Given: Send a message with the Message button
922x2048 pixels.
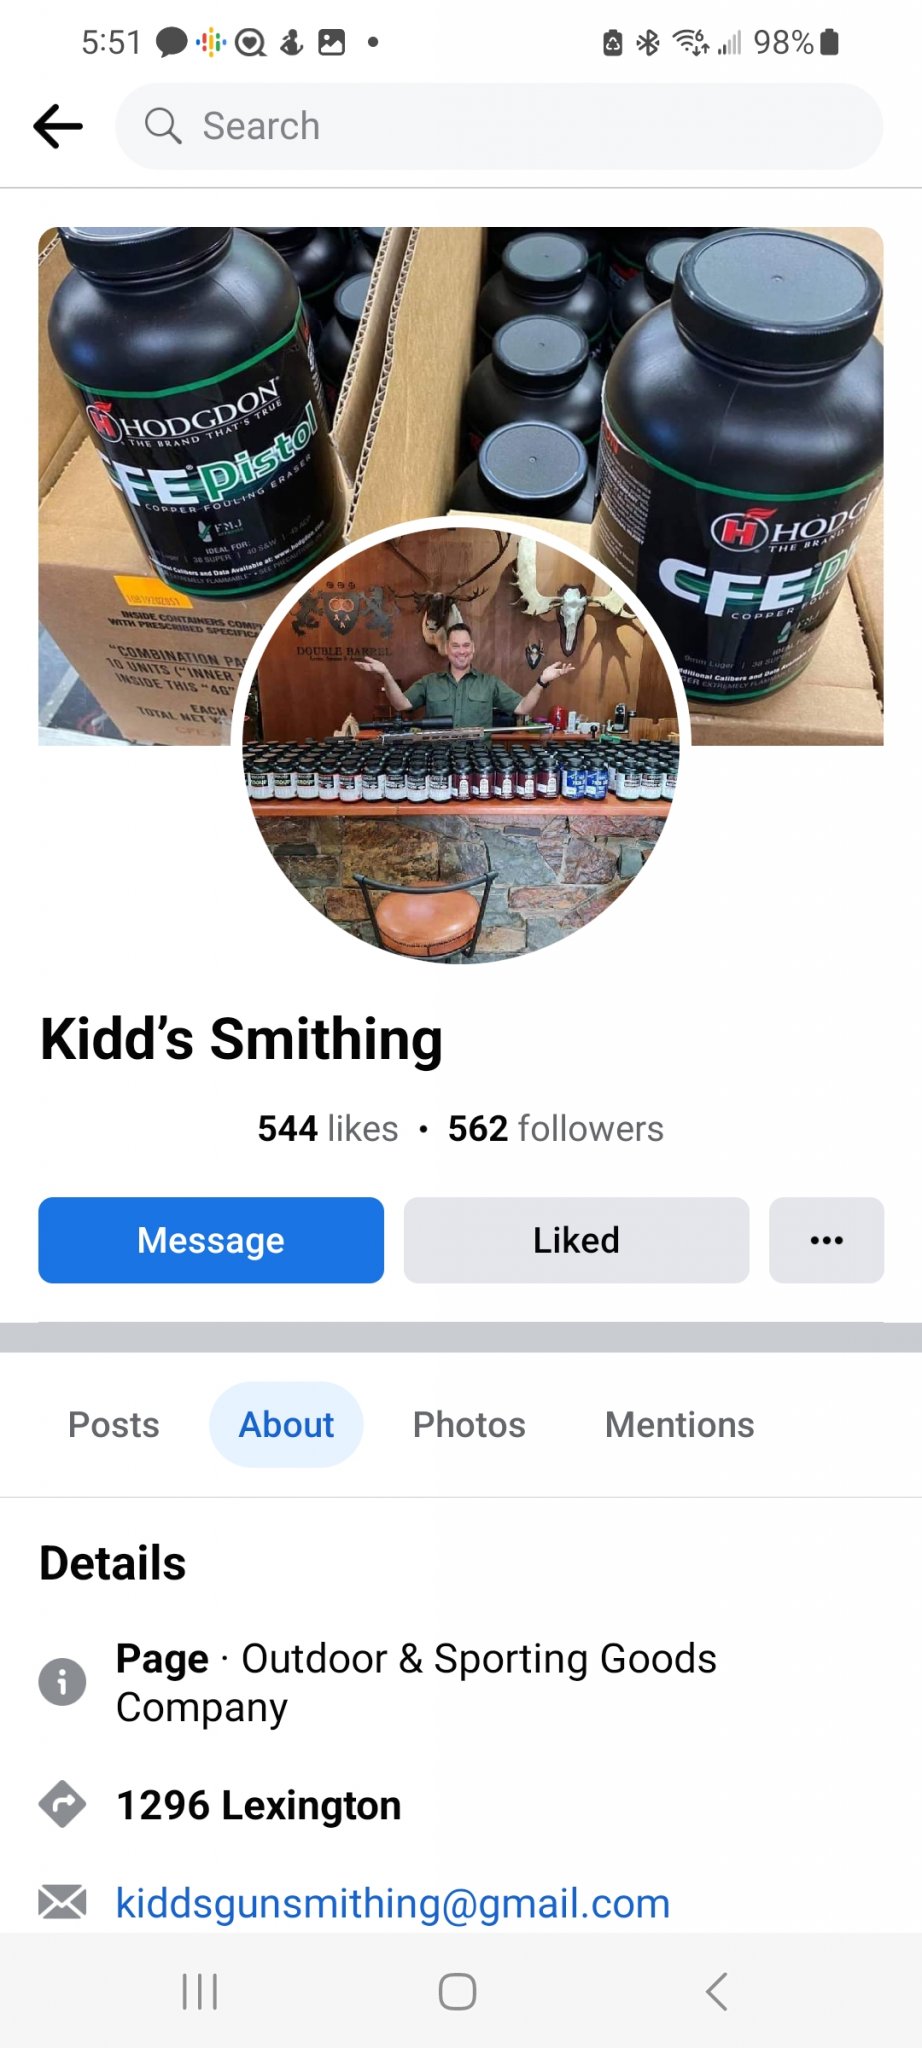Looking at the screenshot, I should coord(211,1240).
